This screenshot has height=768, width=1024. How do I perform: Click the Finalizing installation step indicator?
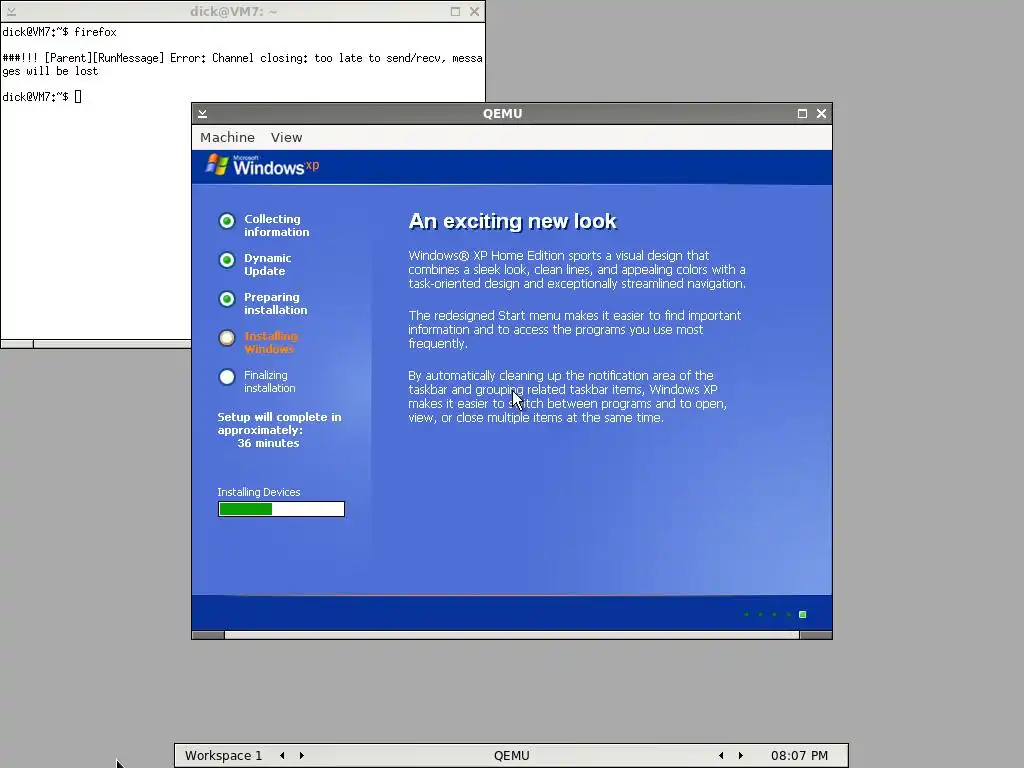pyautogui.click(x=227, y=377)
